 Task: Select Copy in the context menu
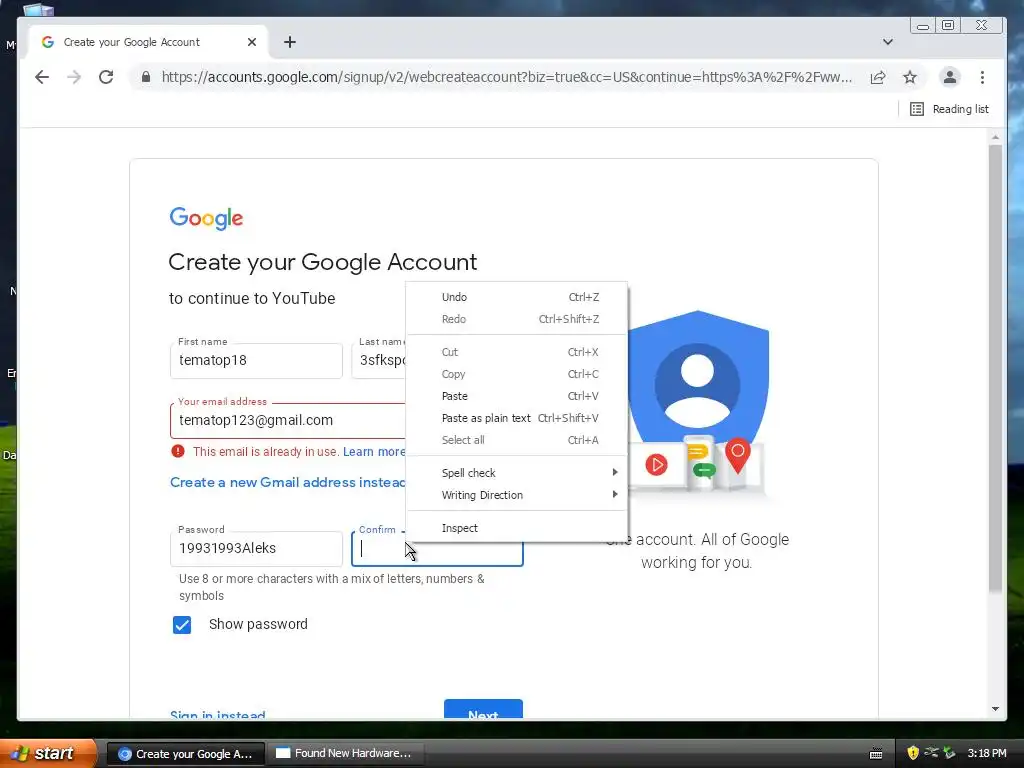tap(517, 374)
